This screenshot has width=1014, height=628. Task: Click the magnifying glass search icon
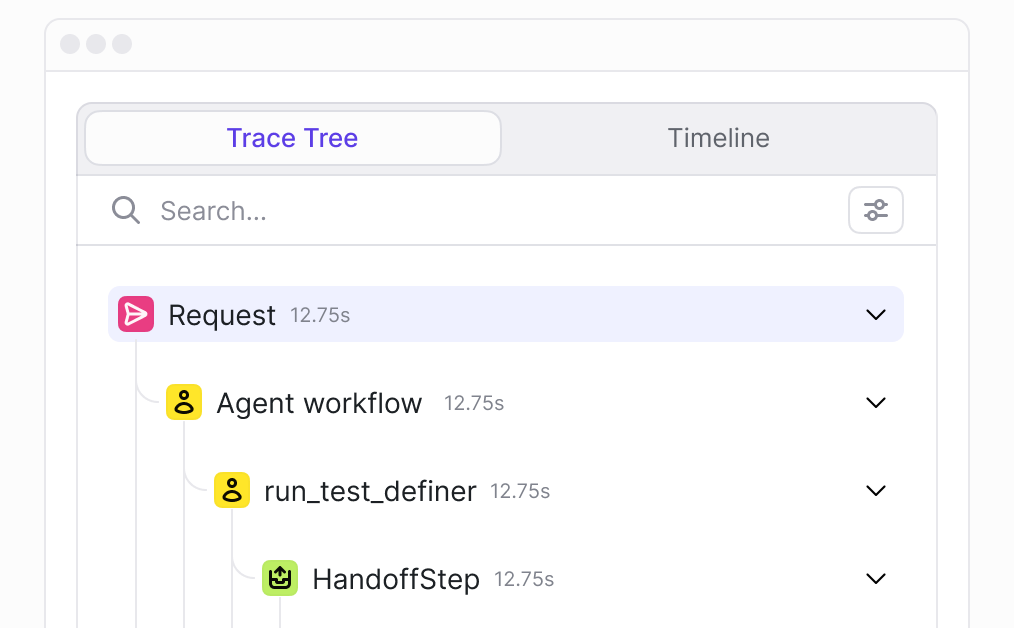click(125, 210)
